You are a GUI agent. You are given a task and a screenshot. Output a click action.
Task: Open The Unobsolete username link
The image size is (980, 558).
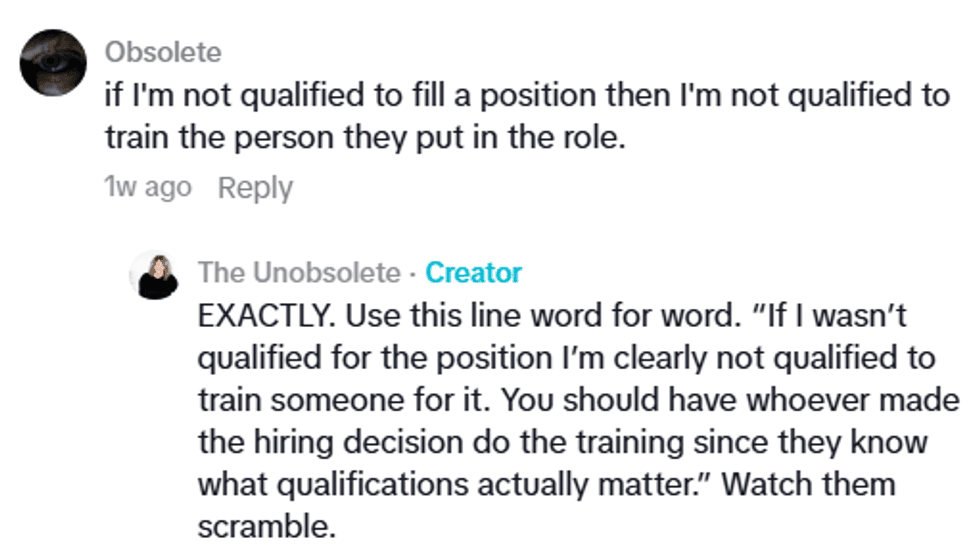point(300,272)
